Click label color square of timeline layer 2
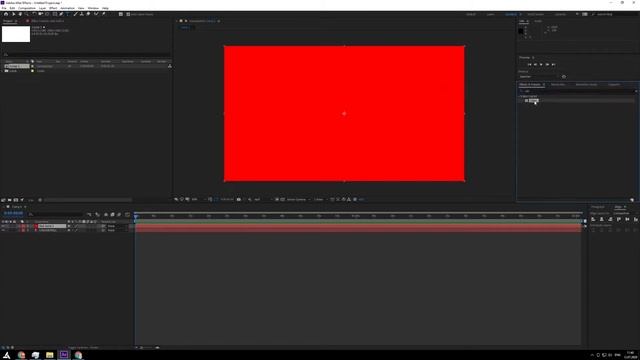This screenshot has height=360, width=640. click(x=23, y=230)
